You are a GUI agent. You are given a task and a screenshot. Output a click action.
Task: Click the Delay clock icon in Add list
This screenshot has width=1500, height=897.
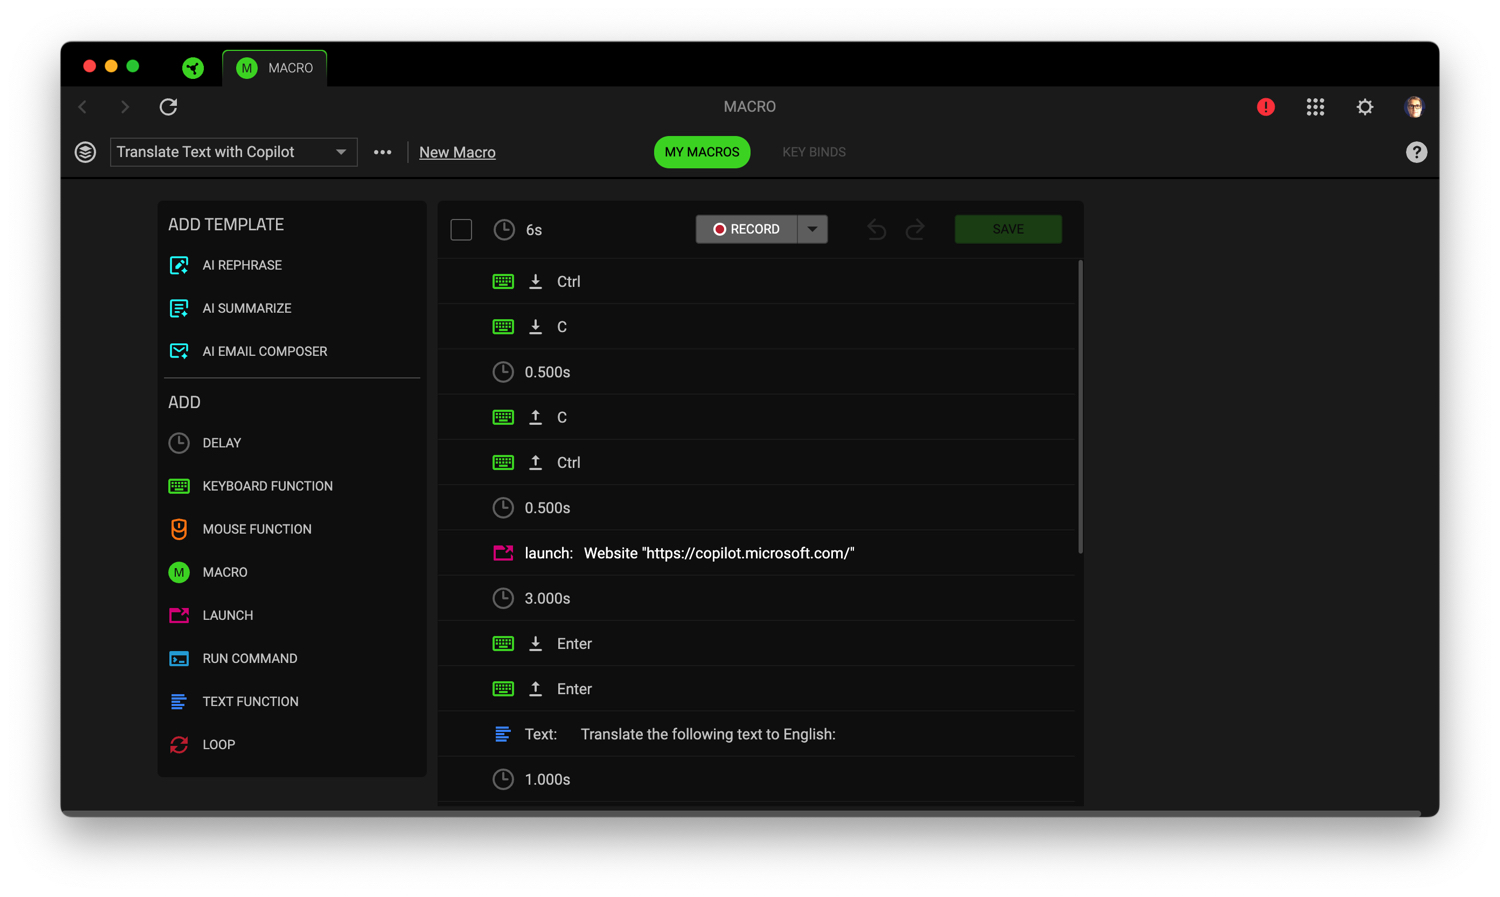179,443
